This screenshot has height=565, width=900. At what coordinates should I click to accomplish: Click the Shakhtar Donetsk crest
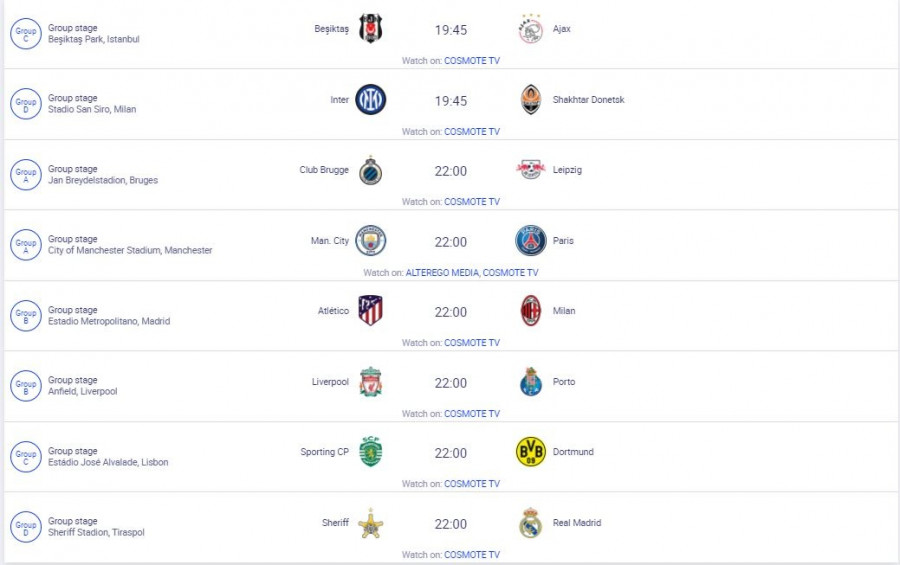(530, 100)
